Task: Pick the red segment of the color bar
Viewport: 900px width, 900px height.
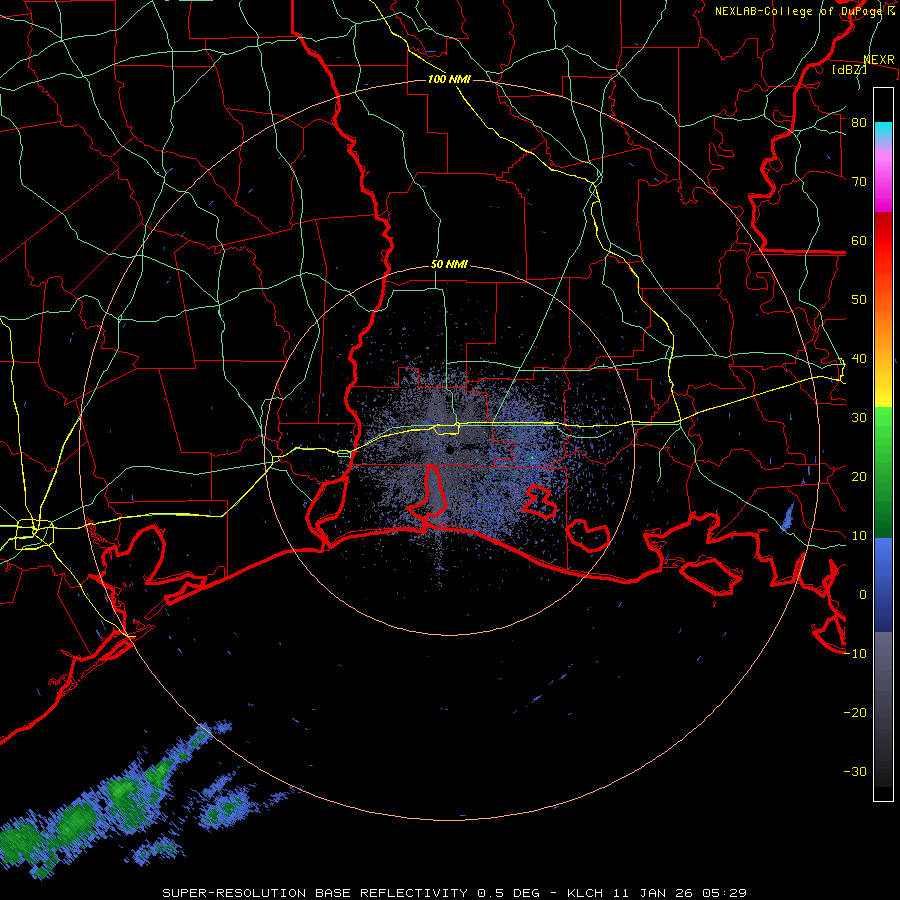Action: pyautogui.click(x=883, y=240)
